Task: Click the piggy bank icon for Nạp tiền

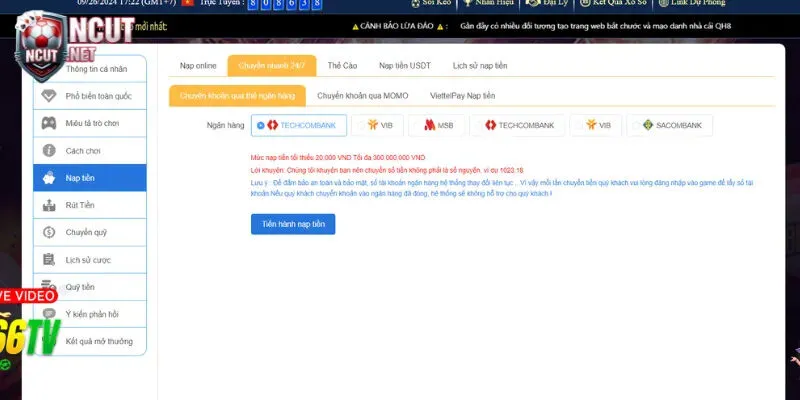Action: [49, 178]
